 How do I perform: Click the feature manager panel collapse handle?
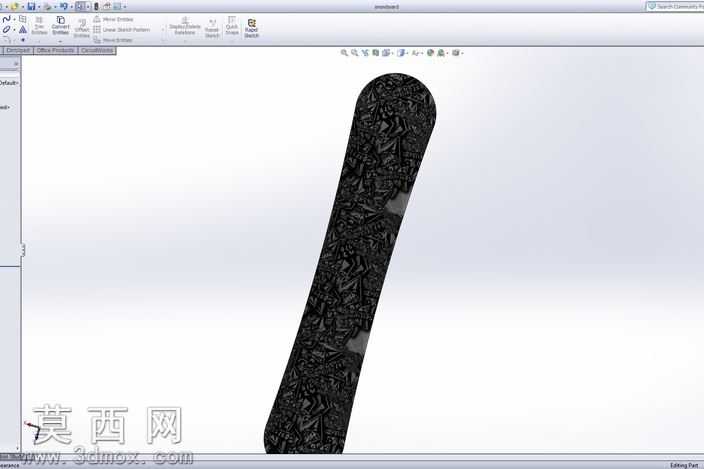(22, 250)
